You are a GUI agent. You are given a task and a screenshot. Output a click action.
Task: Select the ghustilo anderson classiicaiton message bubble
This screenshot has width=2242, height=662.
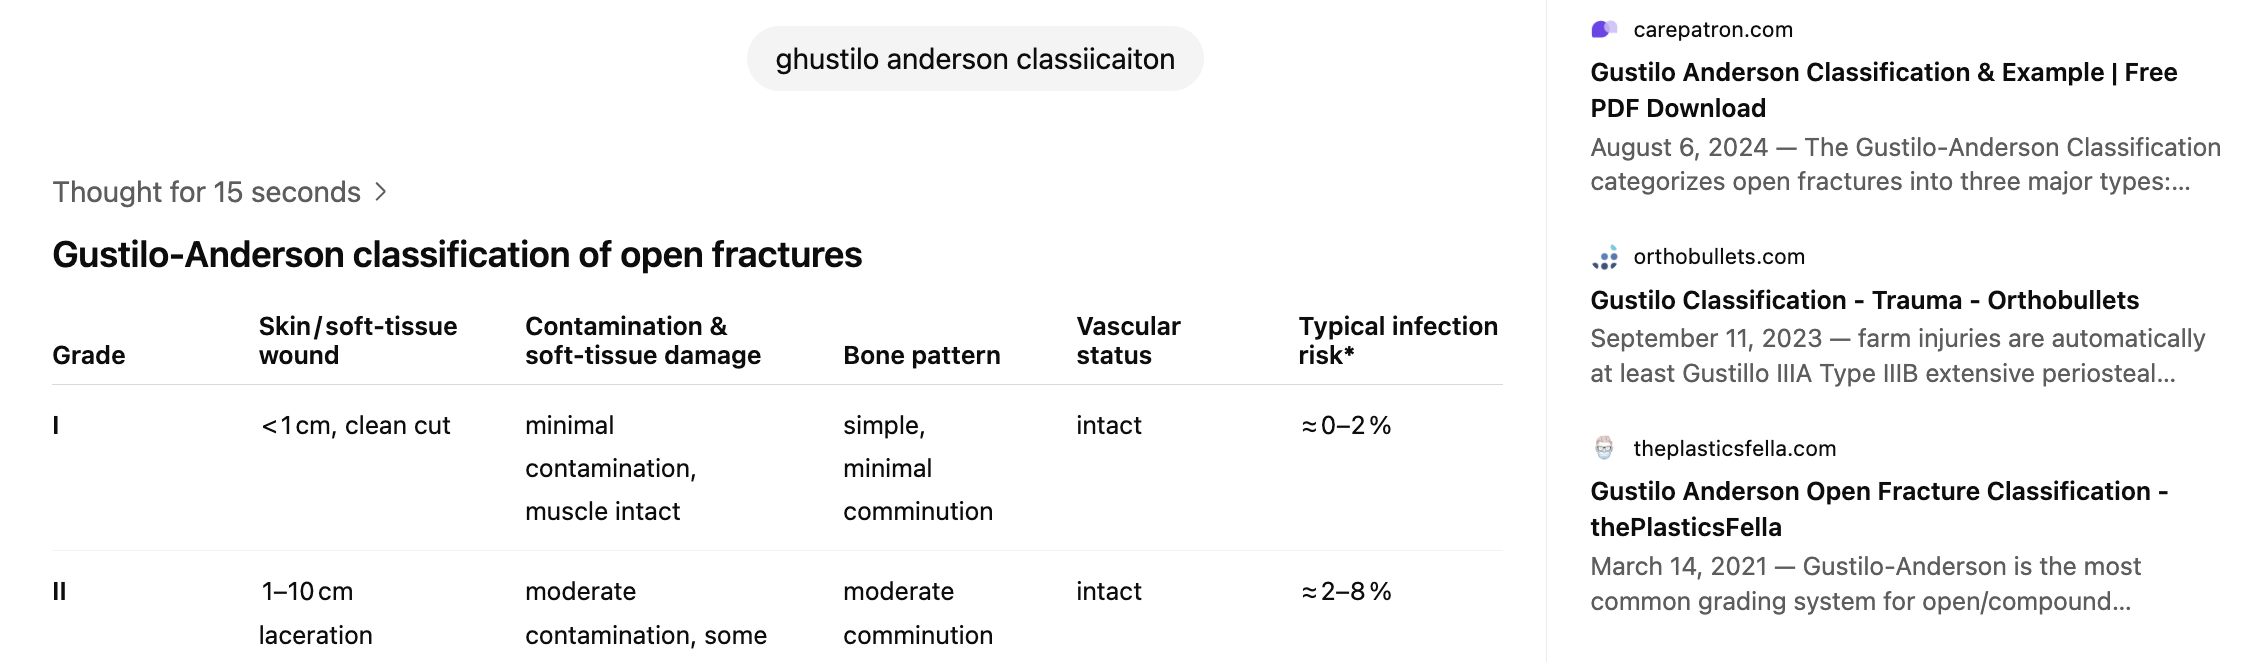975,59
